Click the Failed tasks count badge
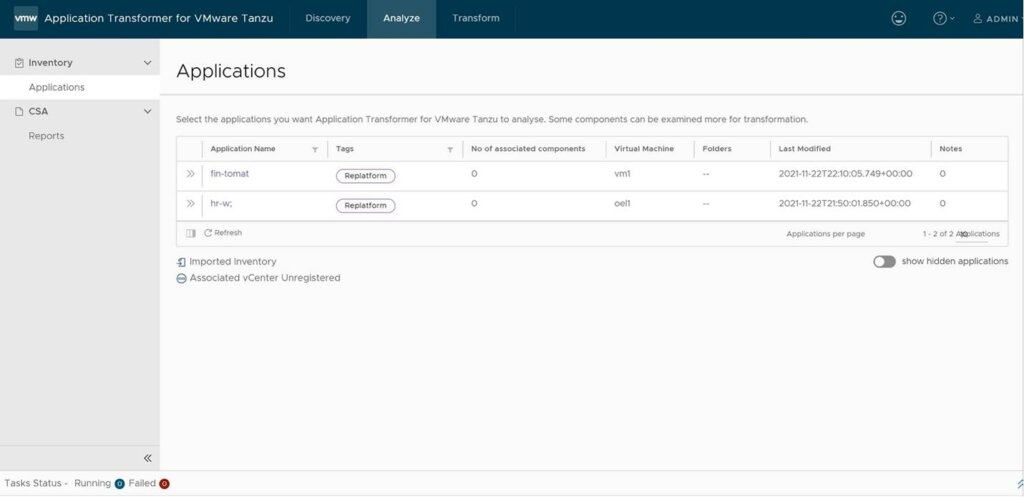This screenshot has width=1024, height=497. (165, 484)
